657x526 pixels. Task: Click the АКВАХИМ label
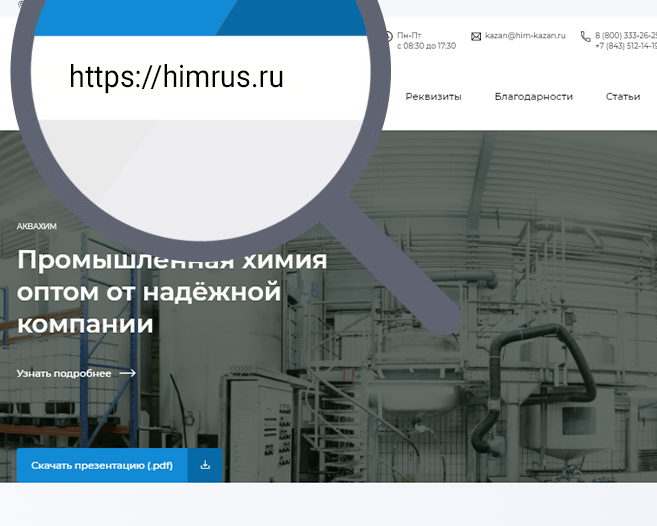tap(36, 226)
